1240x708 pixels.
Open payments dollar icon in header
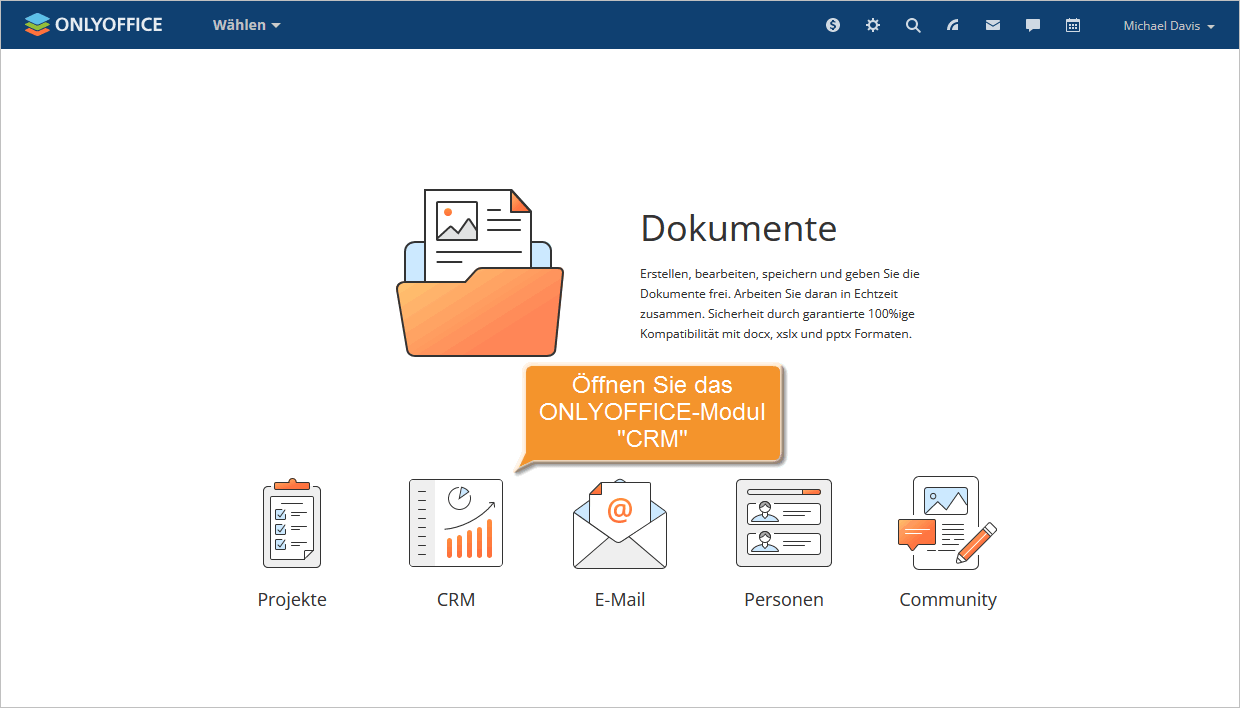(x=833, y=25)
